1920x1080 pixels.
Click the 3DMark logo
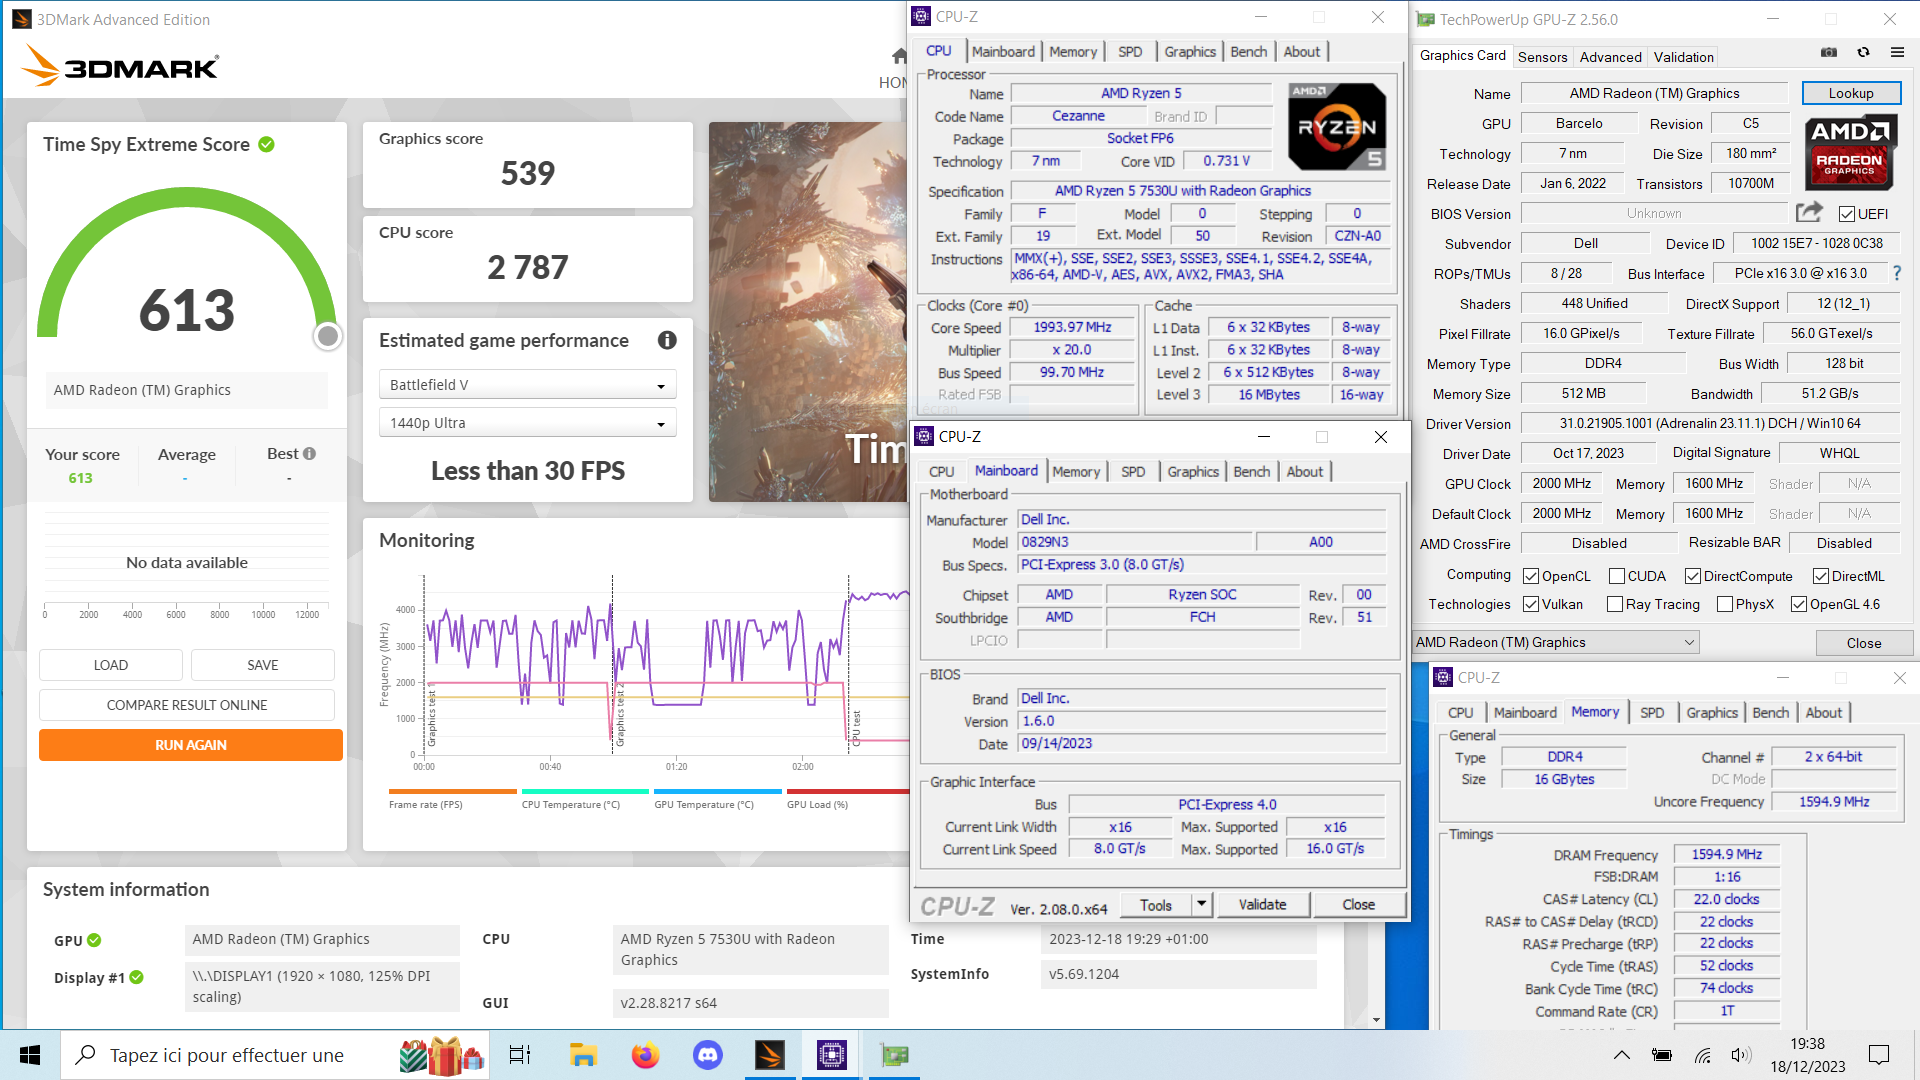point(120,67)
